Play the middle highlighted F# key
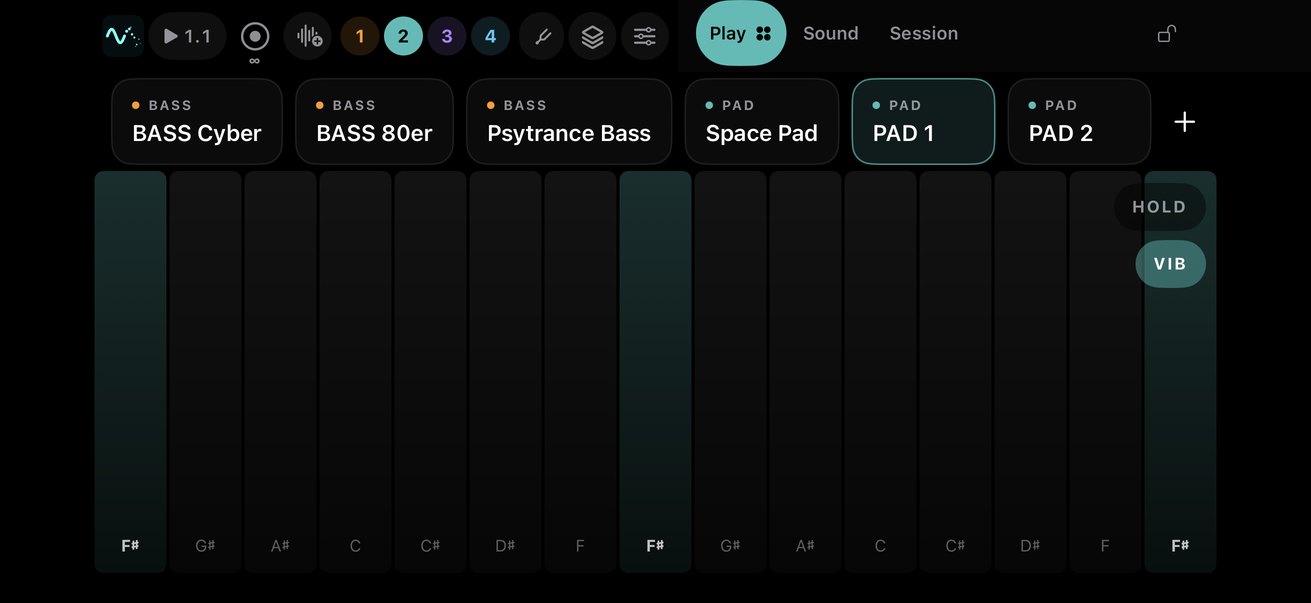This screenshot has height=603, width=1311. [x=655, y=371]
